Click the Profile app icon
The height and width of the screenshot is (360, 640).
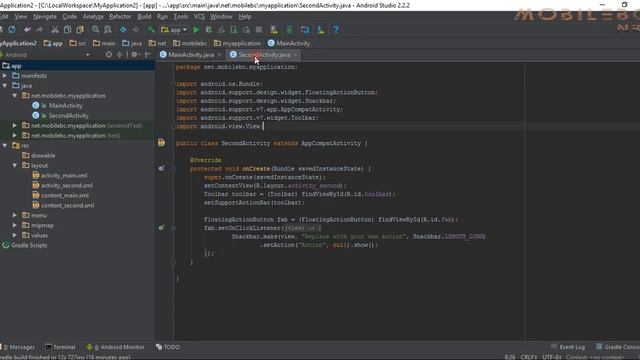tap(233, 30)
